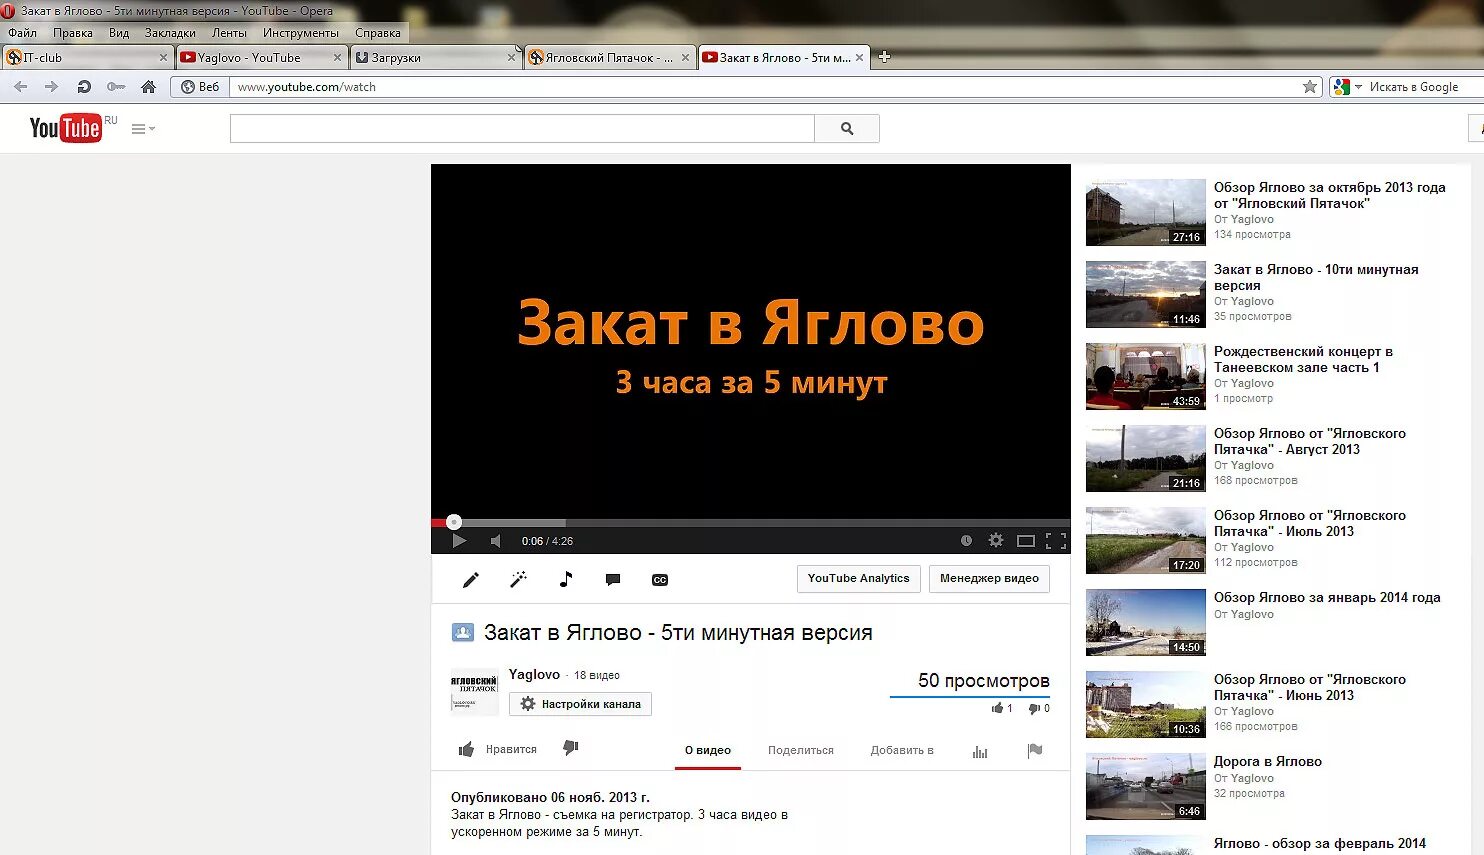The image size is (1484, 855).
Task: Switch to the Загрузки tab
Action: 436,57
